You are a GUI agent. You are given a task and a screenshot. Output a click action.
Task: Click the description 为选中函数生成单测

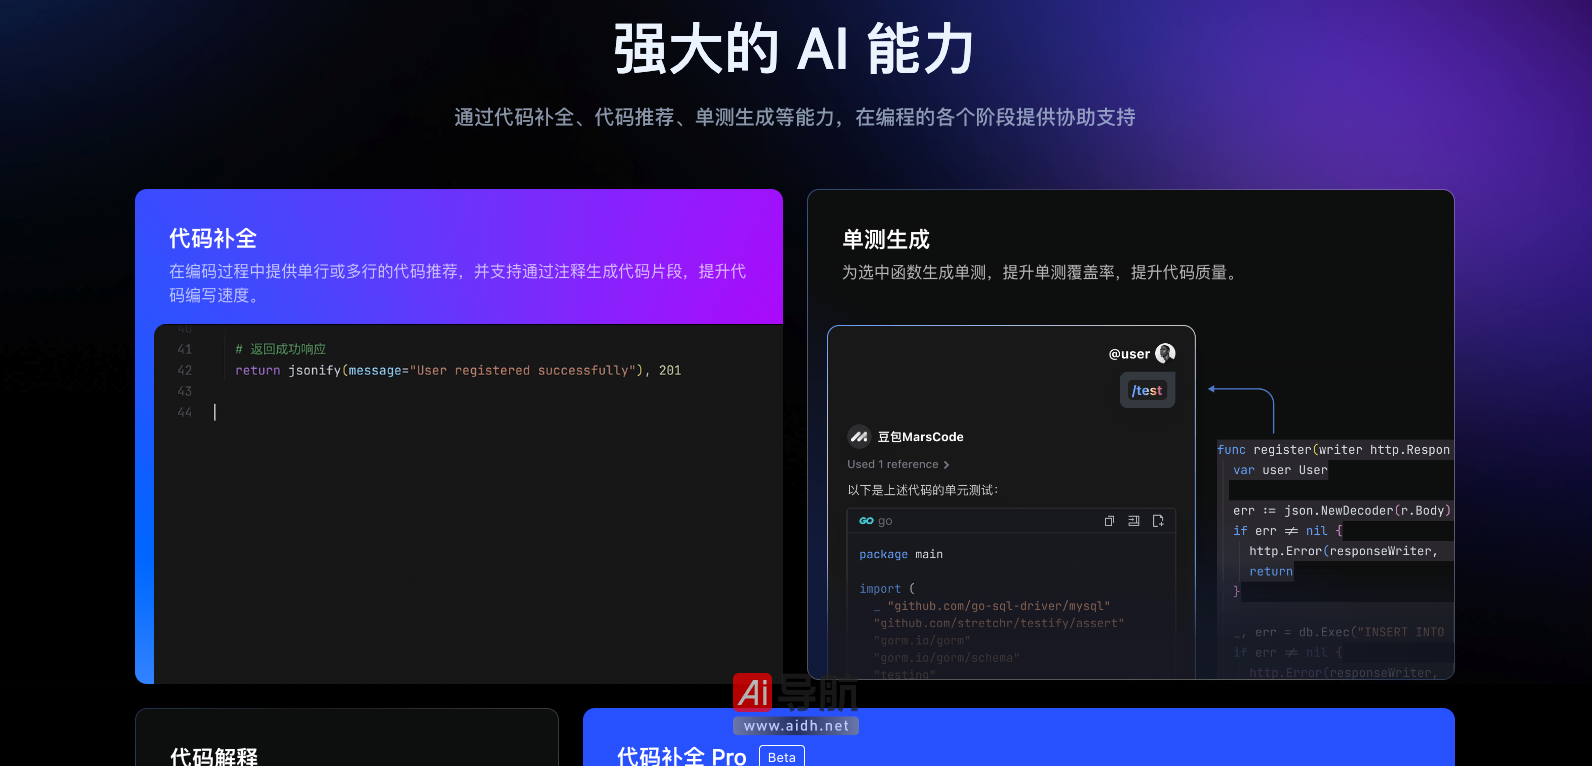point(1040,272)
